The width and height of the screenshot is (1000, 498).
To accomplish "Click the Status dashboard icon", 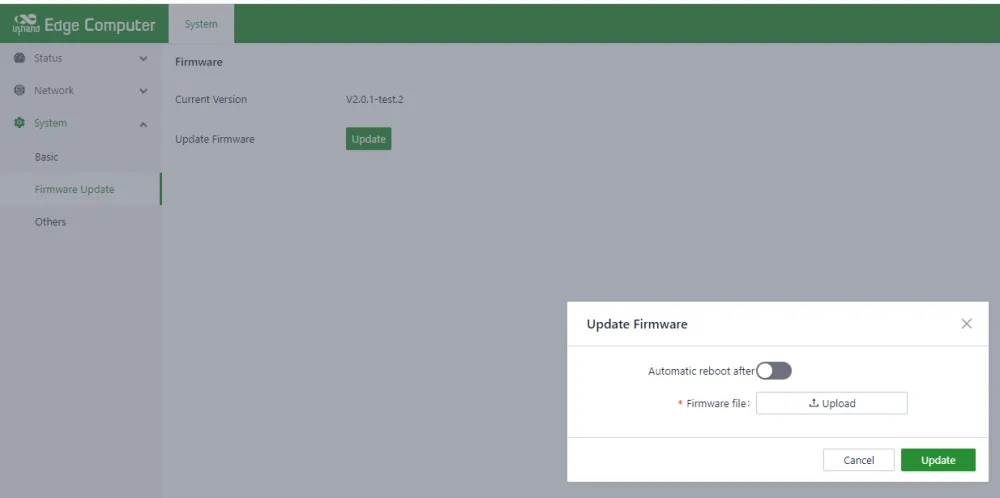I will point(19,58).
